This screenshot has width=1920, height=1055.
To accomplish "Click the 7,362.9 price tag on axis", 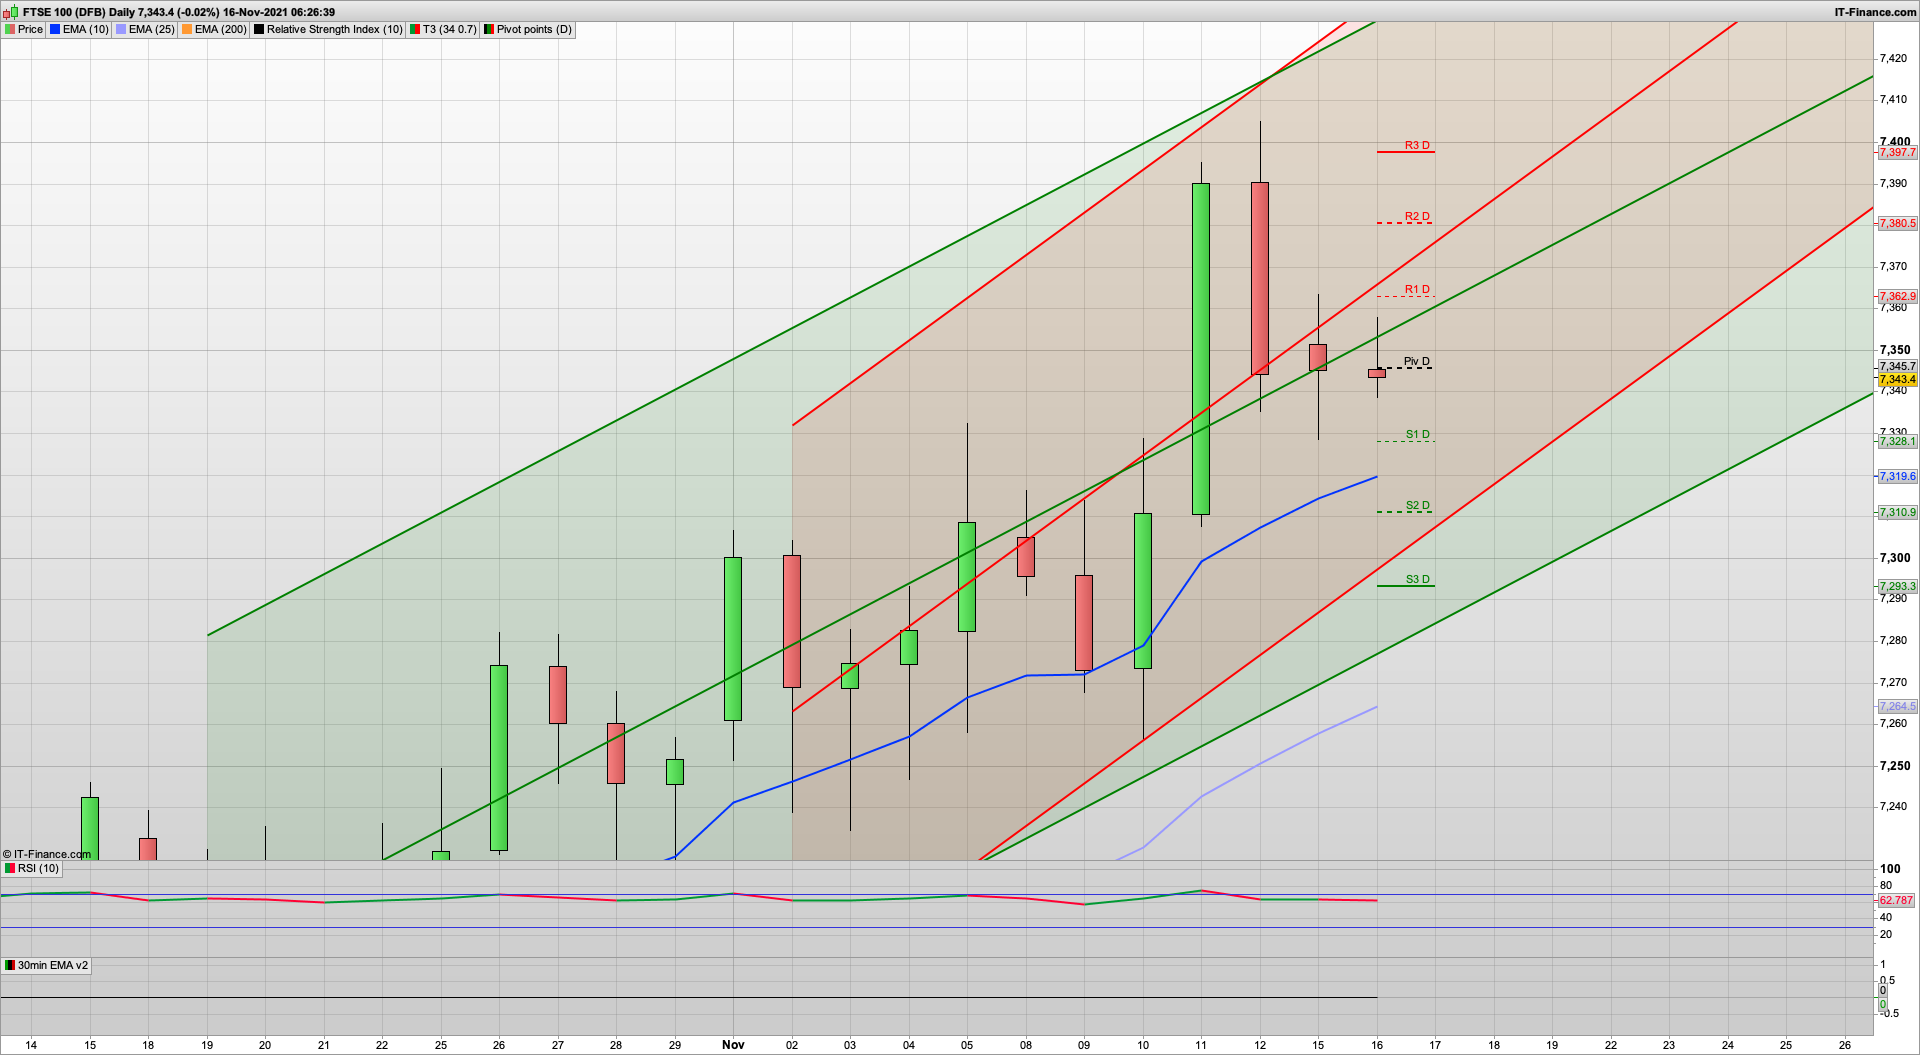I will coord(1897,296).
